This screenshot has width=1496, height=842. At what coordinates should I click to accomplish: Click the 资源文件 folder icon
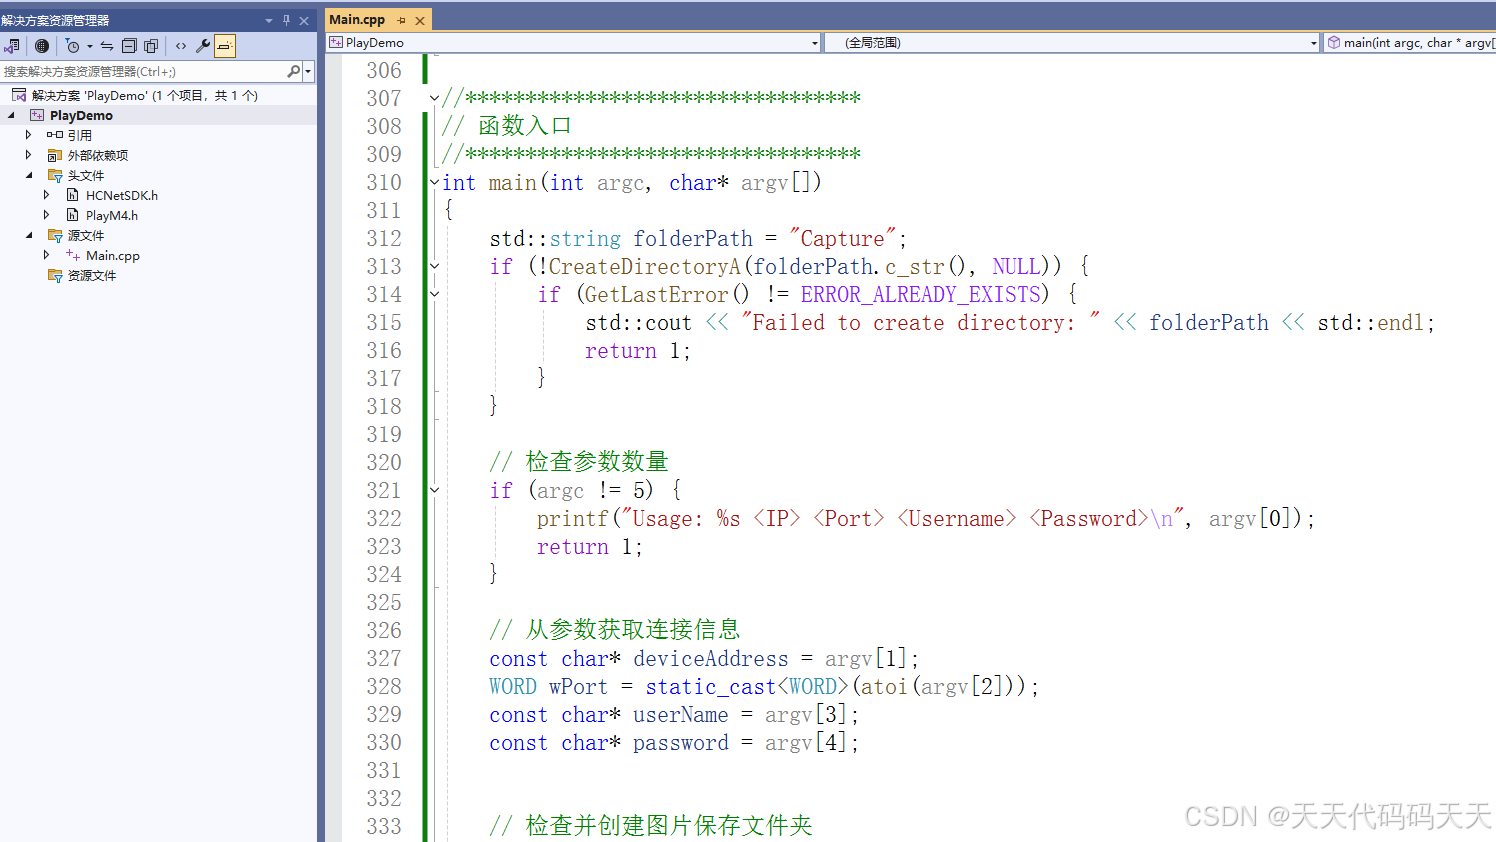[55, 275]
